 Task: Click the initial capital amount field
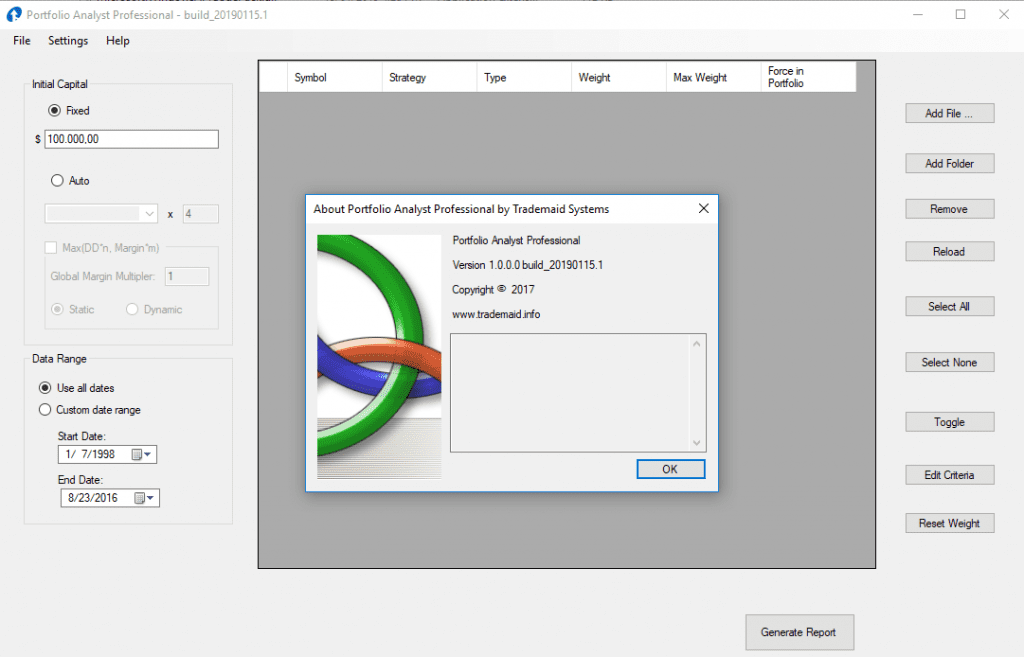pyautogui.click(x=131, y=139)
